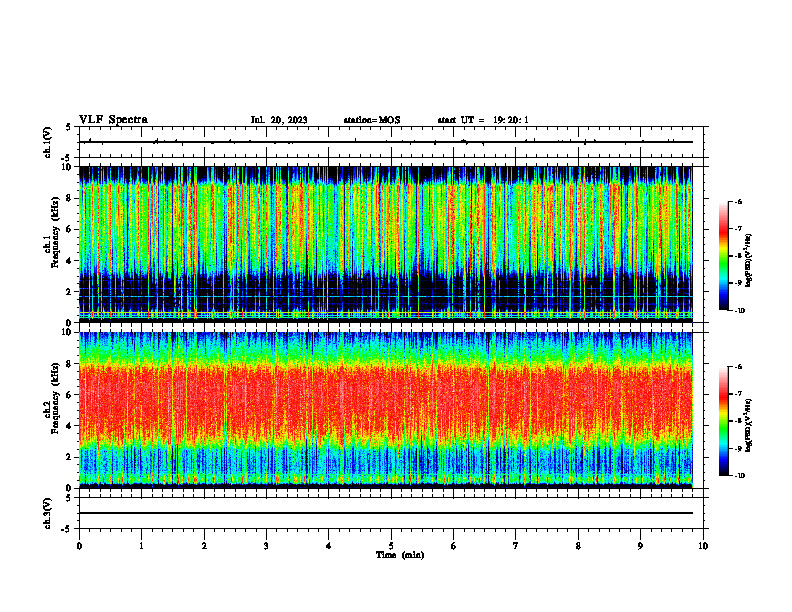Viewport: 792px width, 612px height.
Task: Click the ch.2 colorbar log(PSD) label
Action: click(748, 426)
